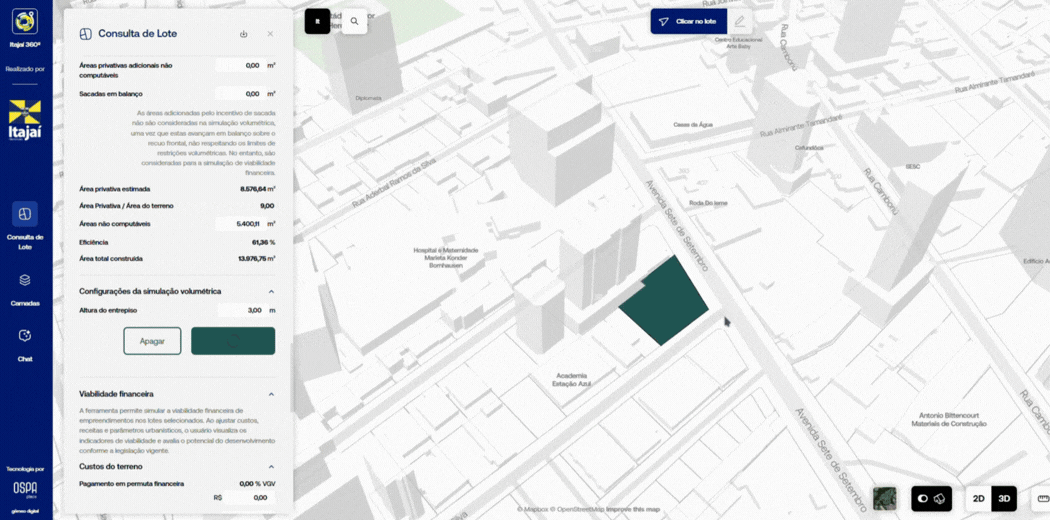Screen dimensions: 1050x520
Task: Click Antonio Bittencourt Materiais de Construção label
Action: point(949,420)
